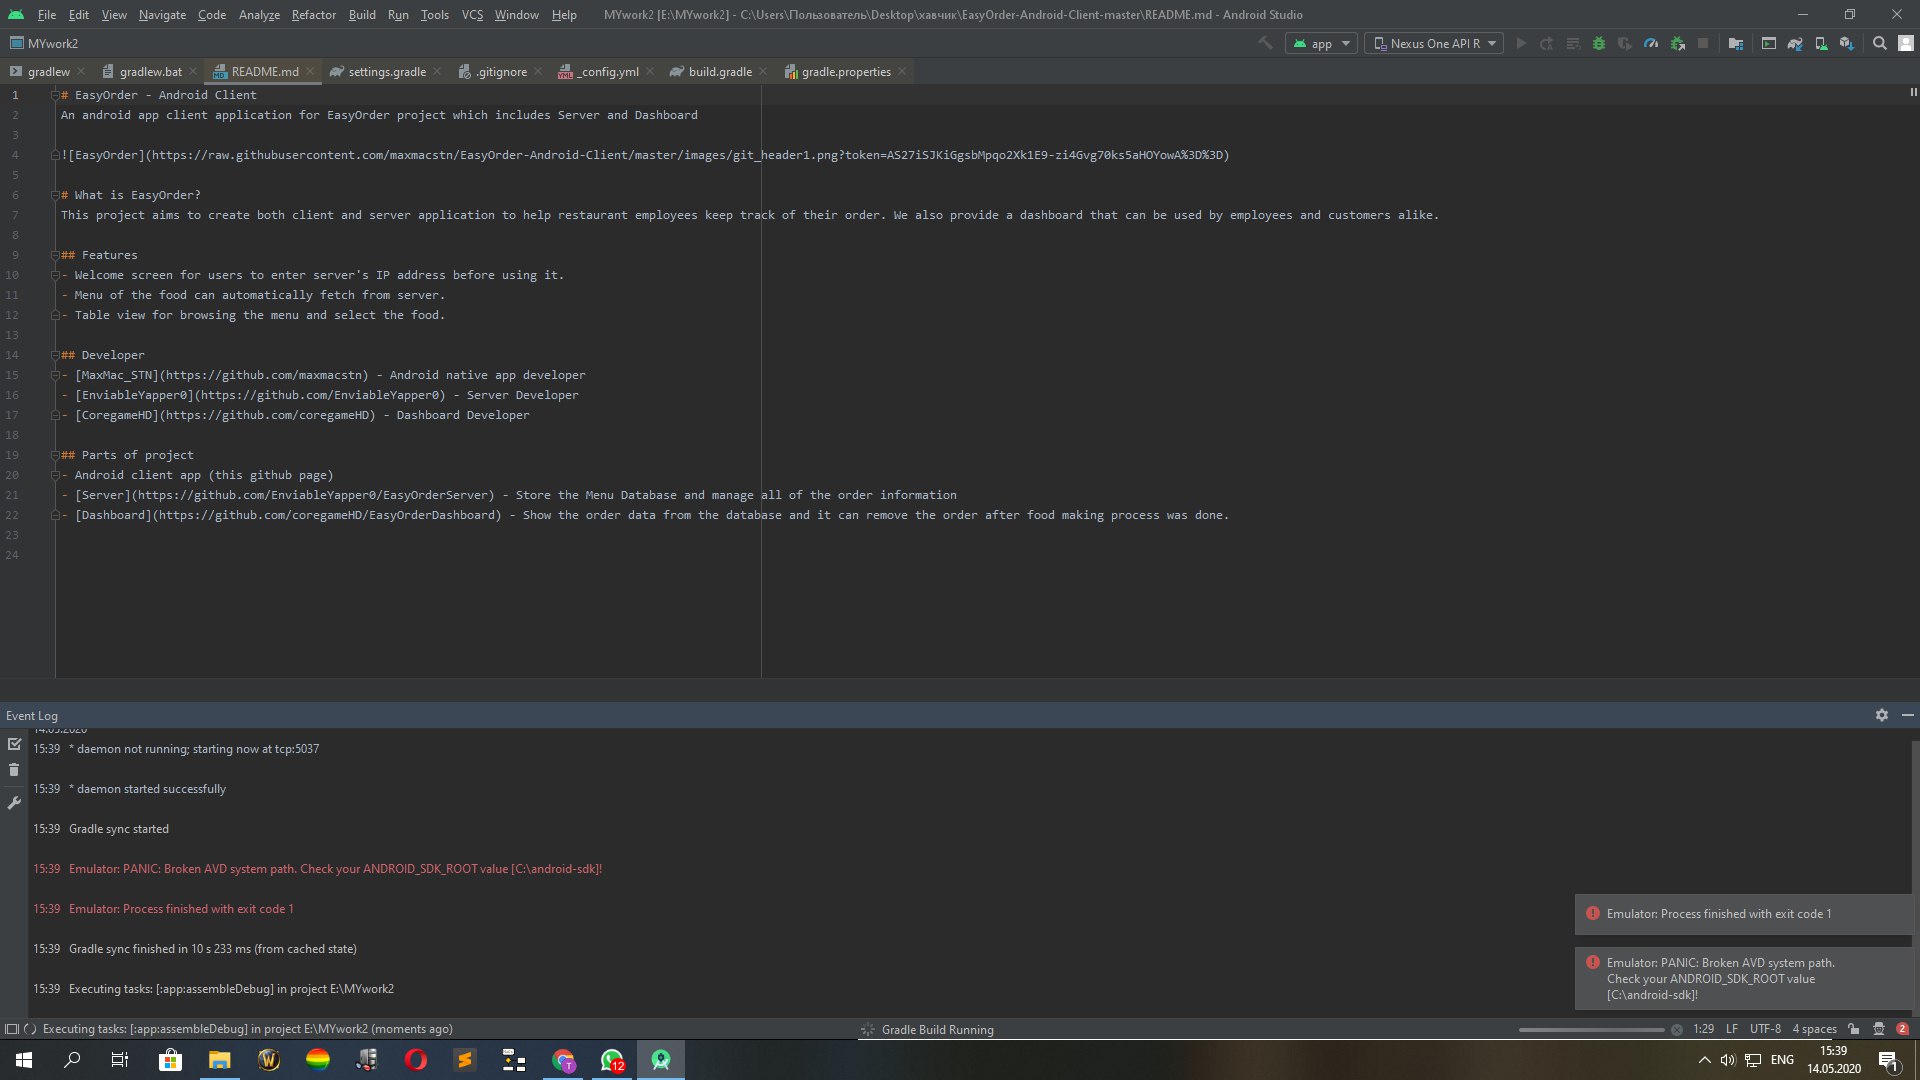The image size is (1920, 1080).
Task: Open the Build menu
Action: coord(362,15)
